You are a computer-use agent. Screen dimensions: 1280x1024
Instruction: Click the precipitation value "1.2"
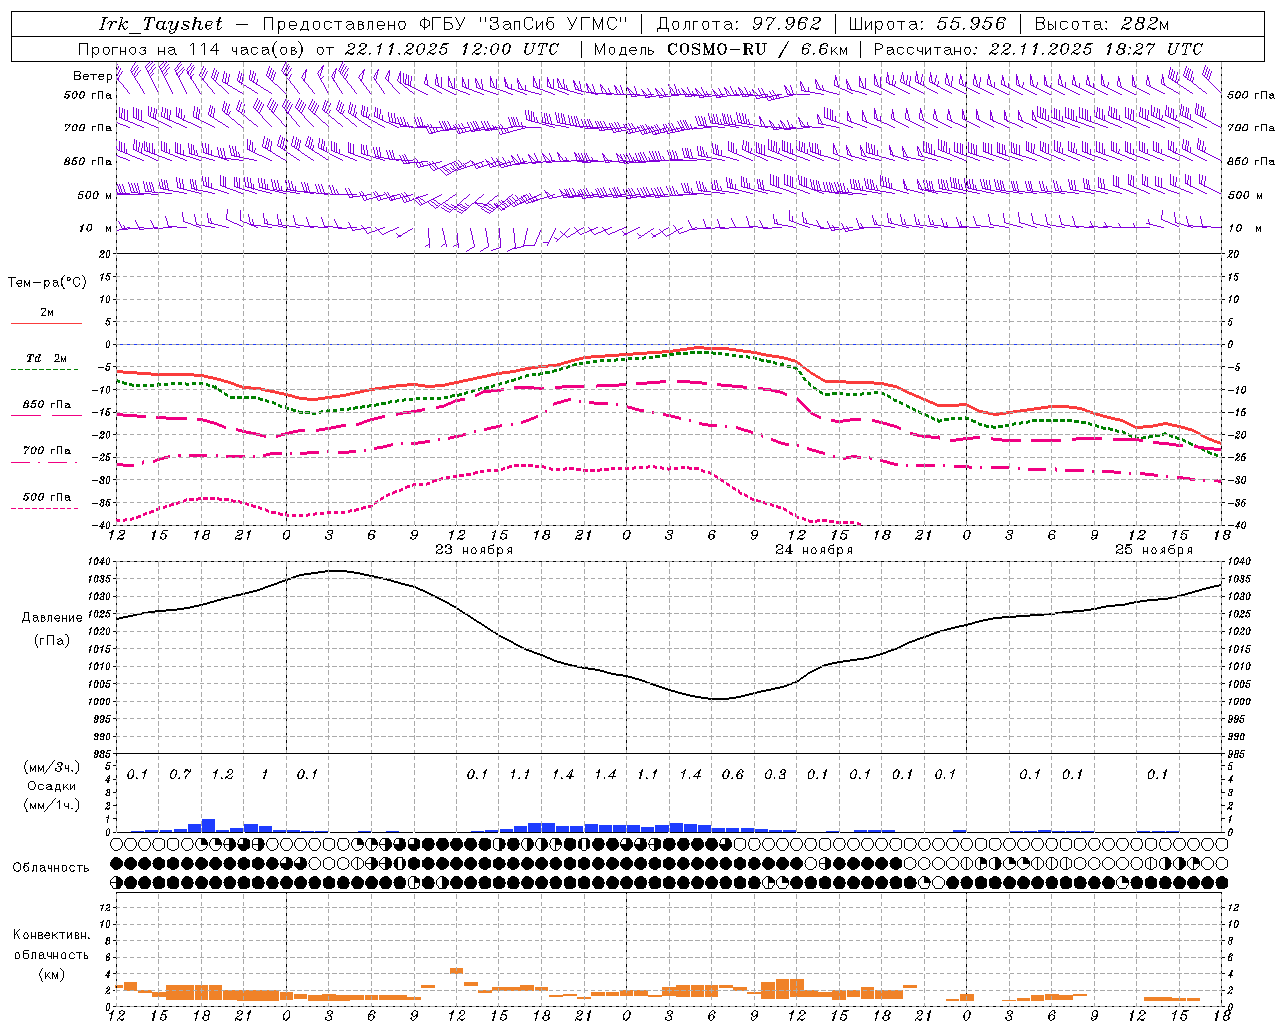(x=222, y=775)
